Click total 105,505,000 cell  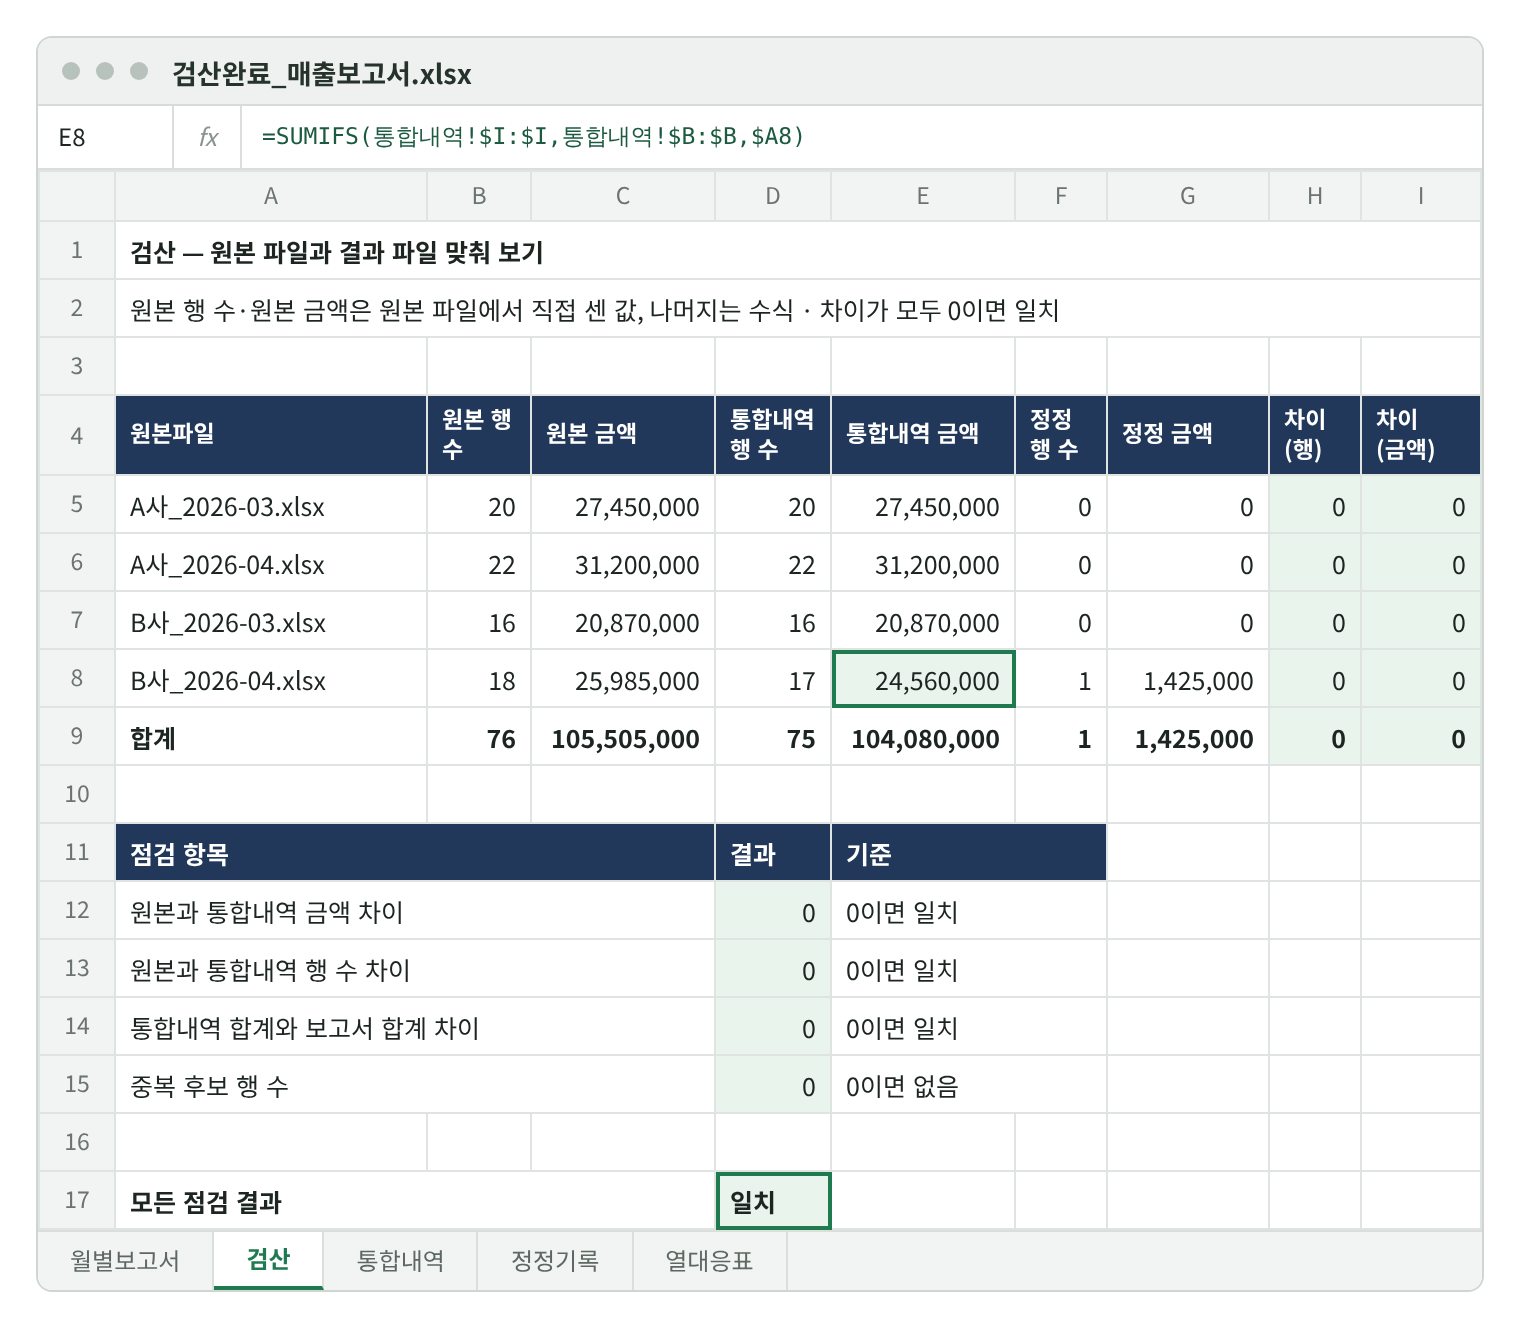point(623,737)
